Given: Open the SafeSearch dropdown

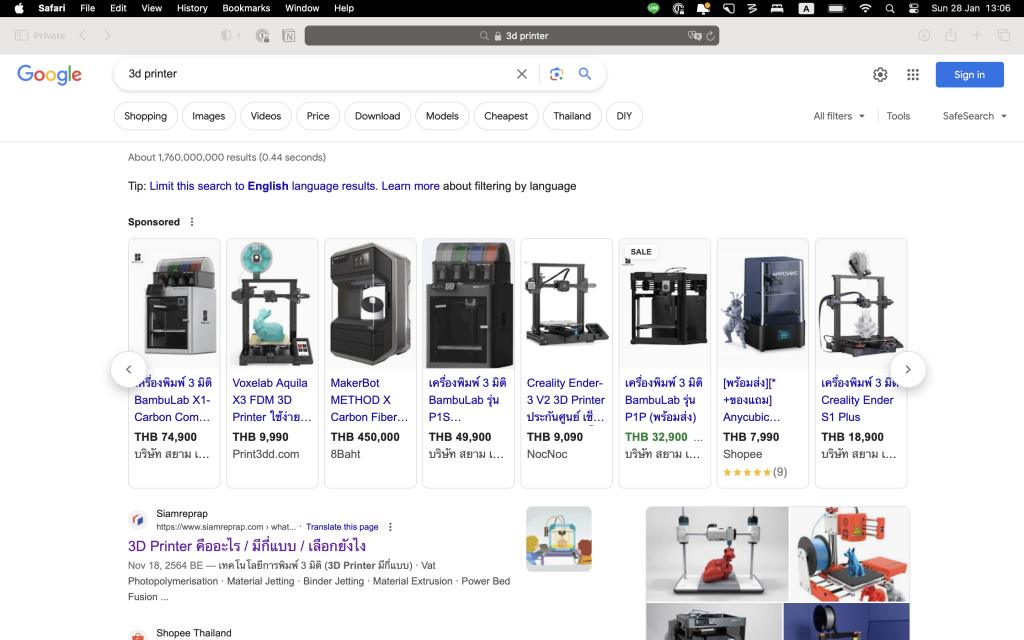Looking at the screenshot, I should 974,116.
